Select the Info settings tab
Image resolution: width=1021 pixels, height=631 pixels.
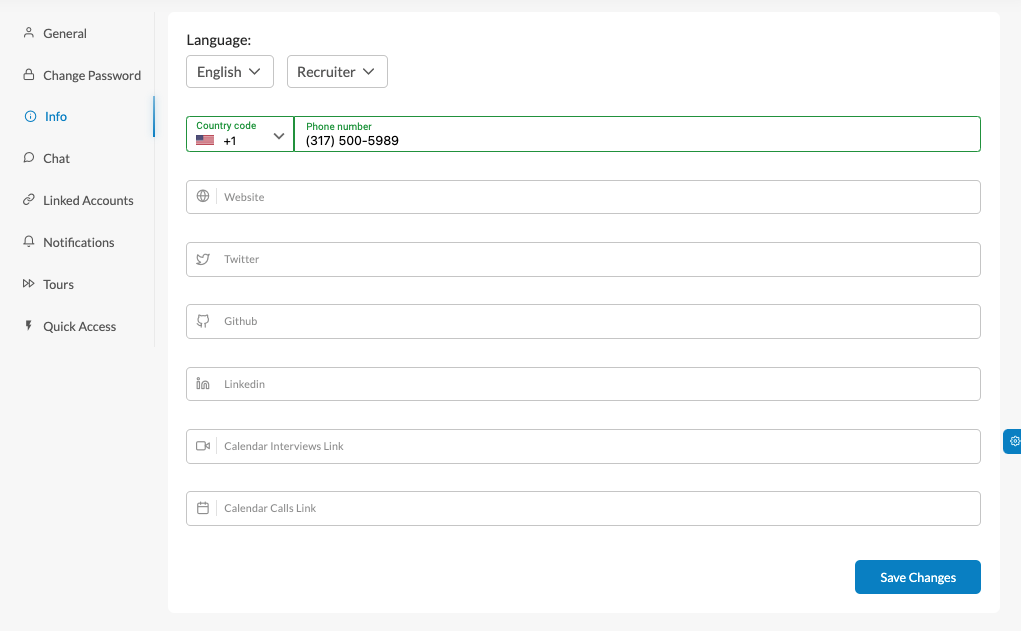[x=55, y=117]
